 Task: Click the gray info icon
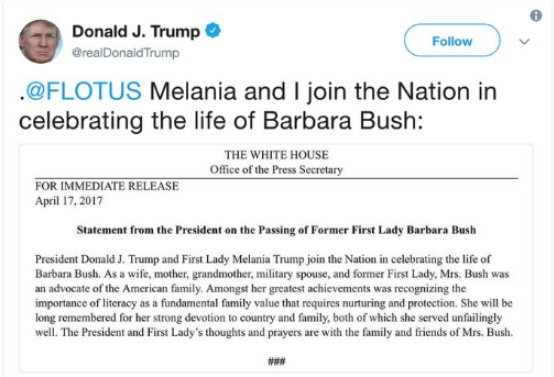(x=536, y=15)
